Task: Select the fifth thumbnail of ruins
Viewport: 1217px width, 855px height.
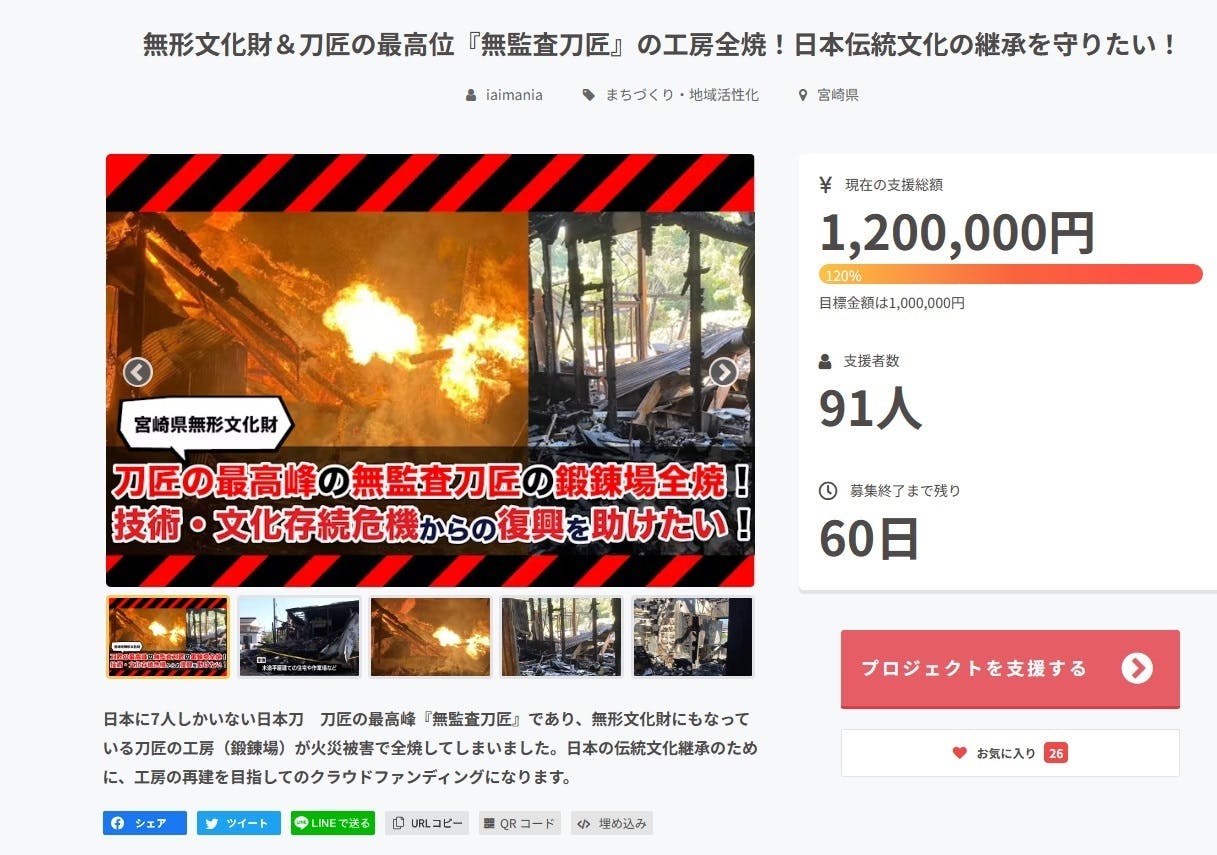Action: (693, 637)
